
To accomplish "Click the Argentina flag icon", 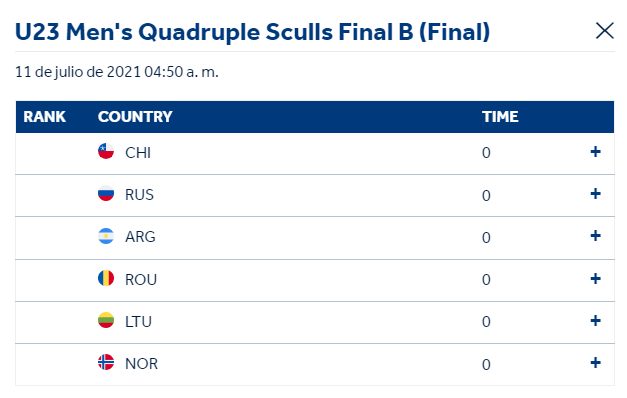I will (x=106, y=236).
